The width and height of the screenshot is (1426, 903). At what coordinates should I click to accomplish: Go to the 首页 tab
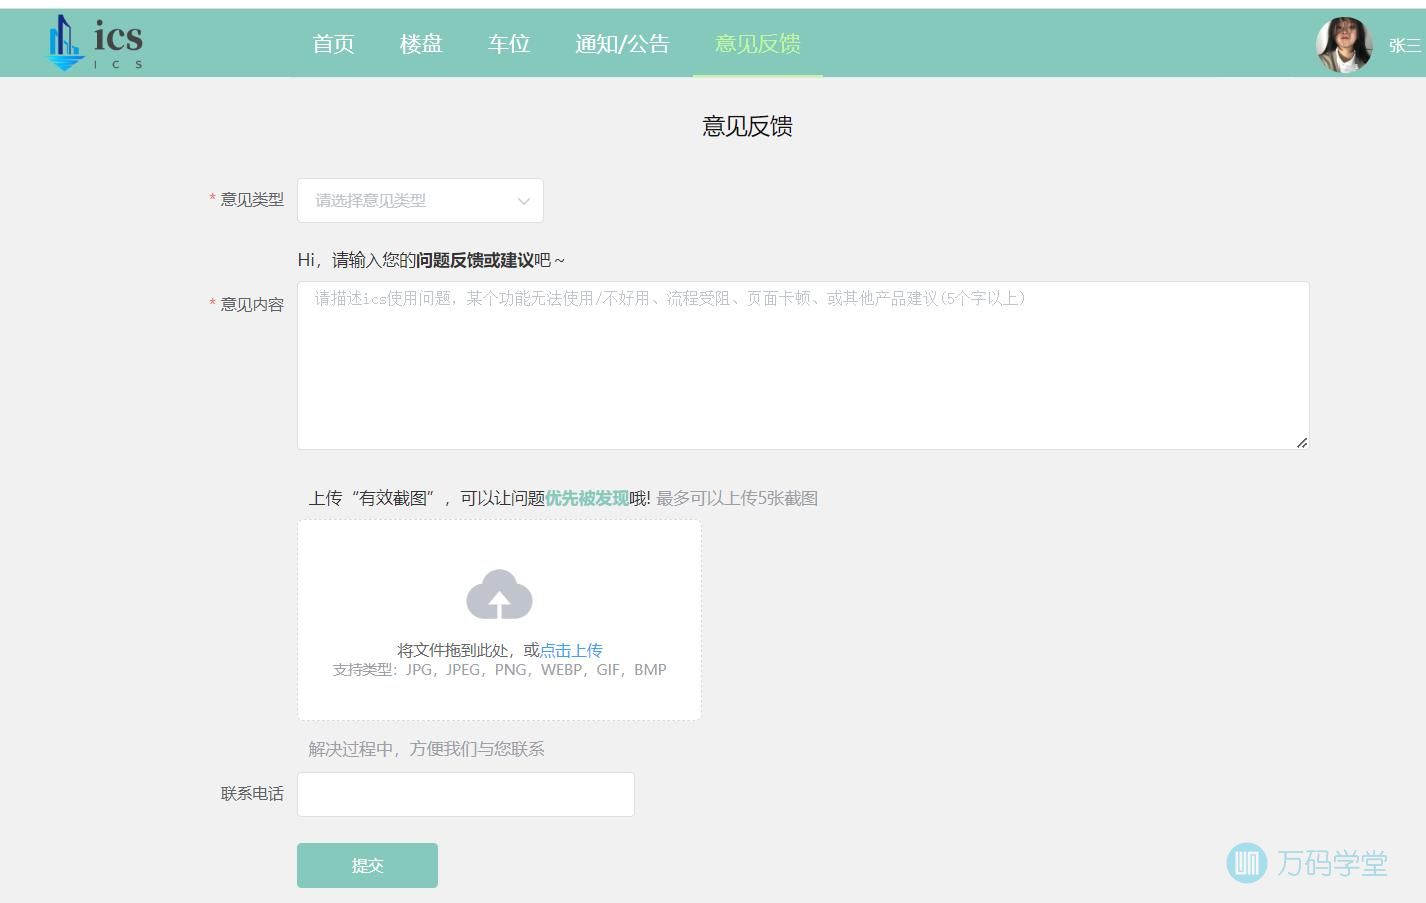coord(333,44)
